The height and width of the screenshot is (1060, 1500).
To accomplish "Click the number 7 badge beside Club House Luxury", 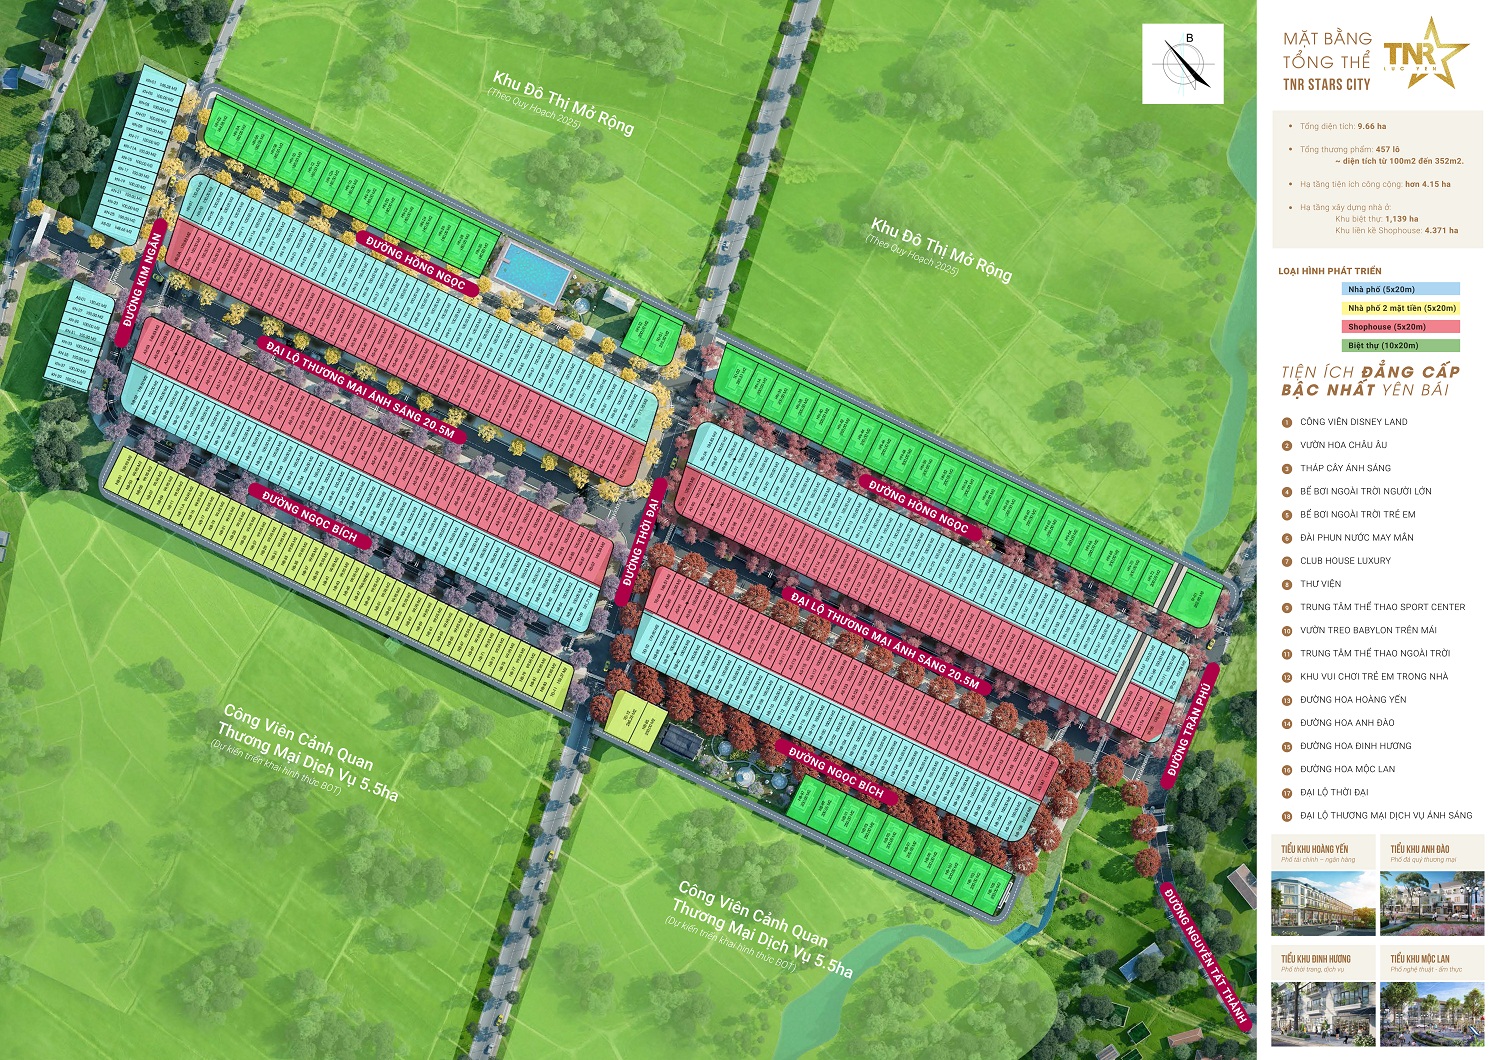I will pyautogui.click(x=1287, y=561).
